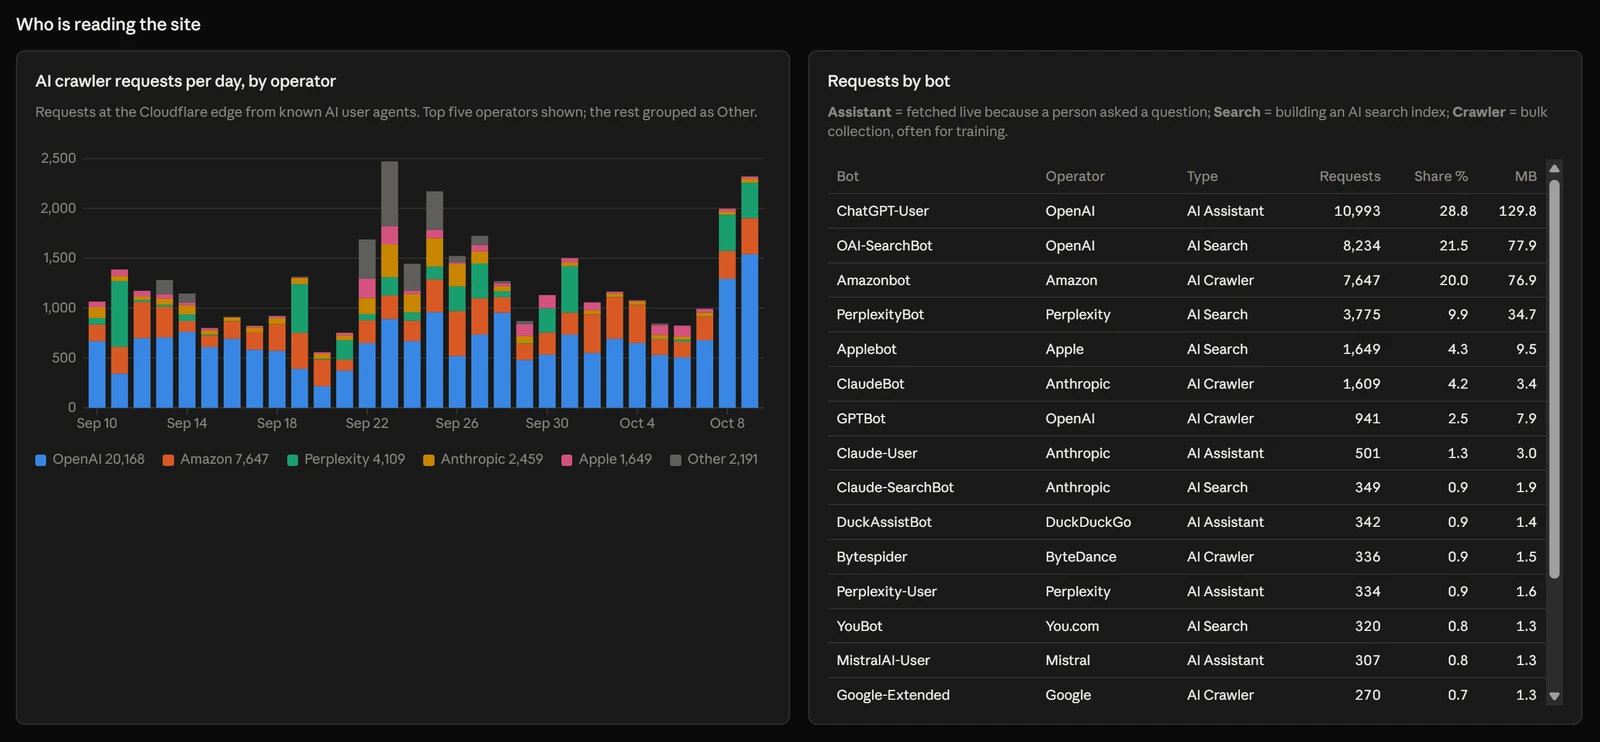Viewport: 1600px width, 742px height.
Task: Click the 'Operator' column header
Action: pos(1075,176)
